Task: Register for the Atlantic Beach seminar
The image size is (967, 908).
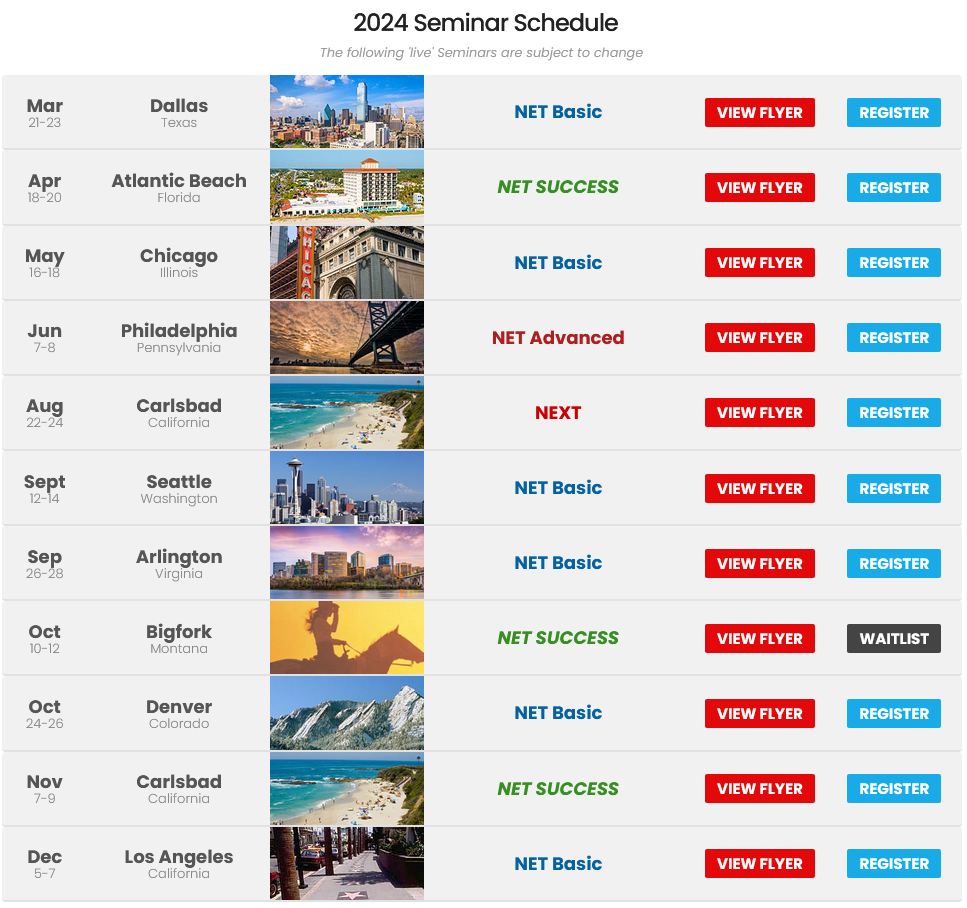Action: click(x=894, y=188)
